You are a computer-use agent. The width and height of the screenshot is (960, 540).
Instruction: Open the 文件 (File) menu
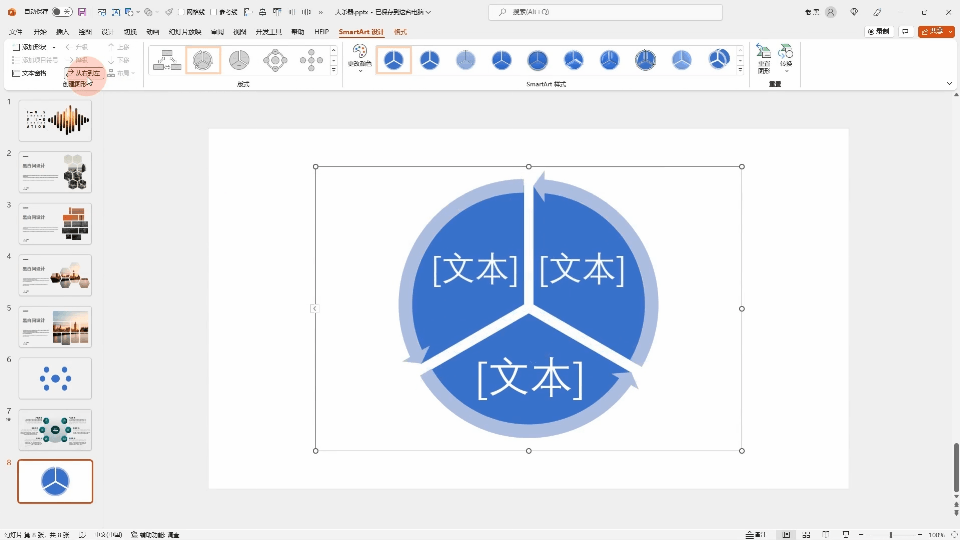tap(16, 32)
